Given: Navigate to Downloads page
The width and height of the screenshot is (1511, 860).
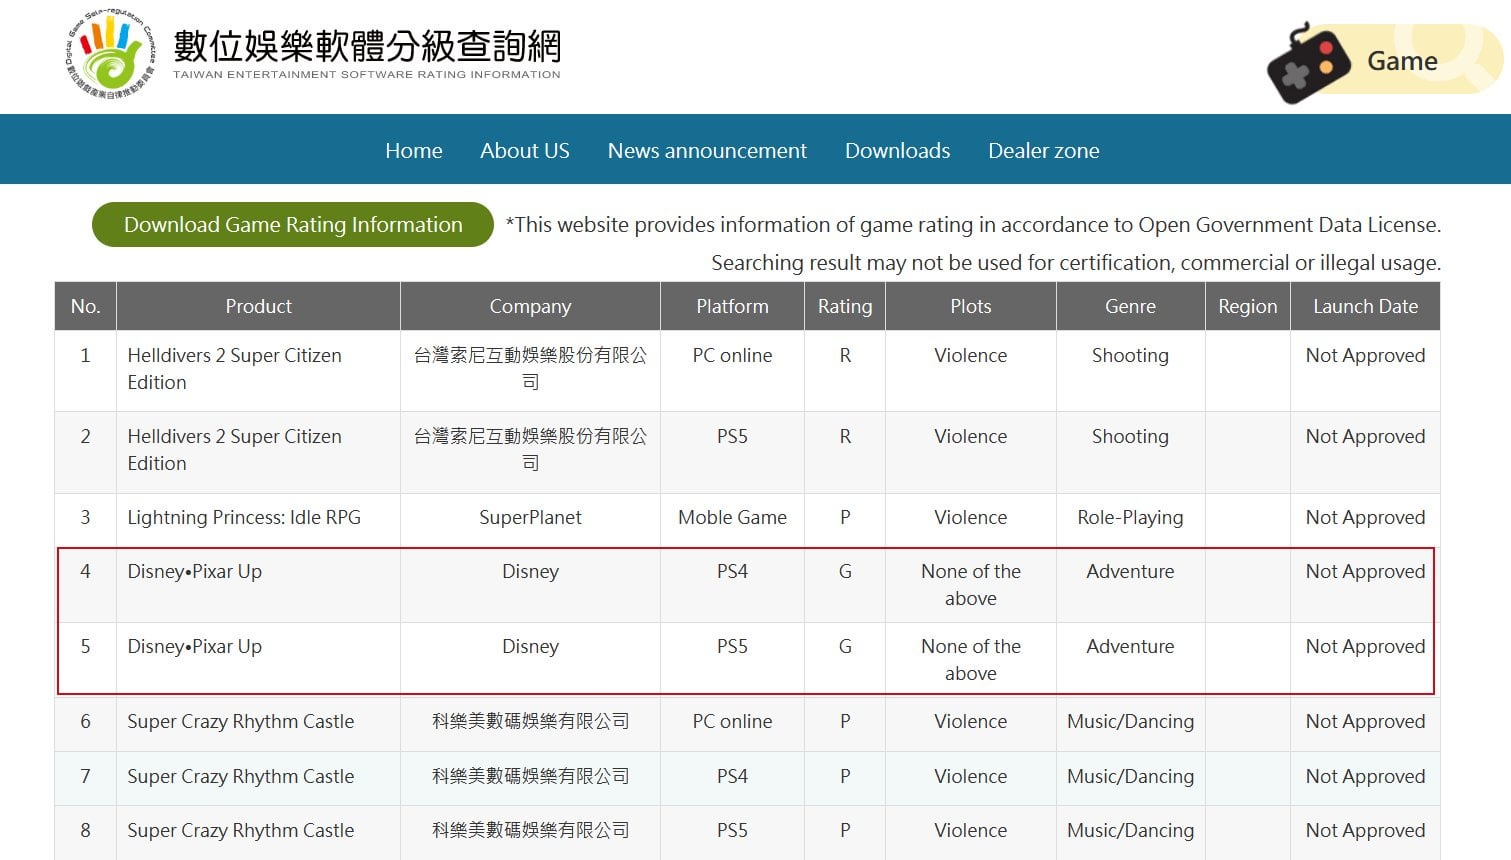Looking at the screenshot, I should coord(897,151).
